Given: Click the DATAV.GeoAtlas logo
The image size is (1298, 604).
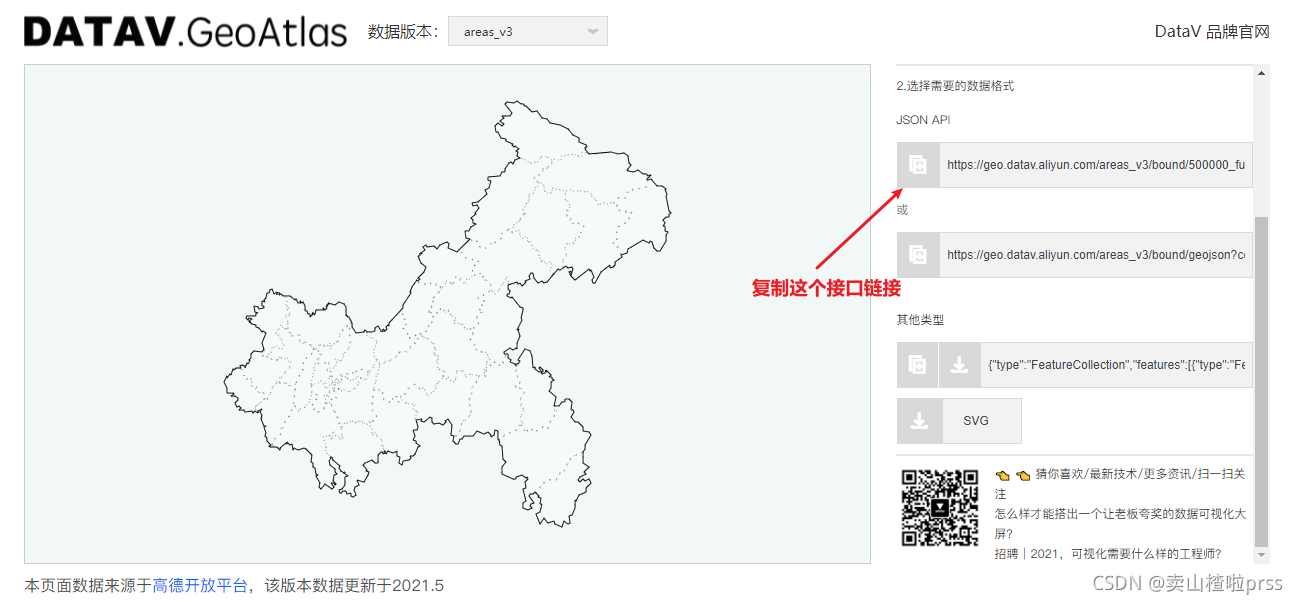Looking at the screenshot, I should click(184, 30).
